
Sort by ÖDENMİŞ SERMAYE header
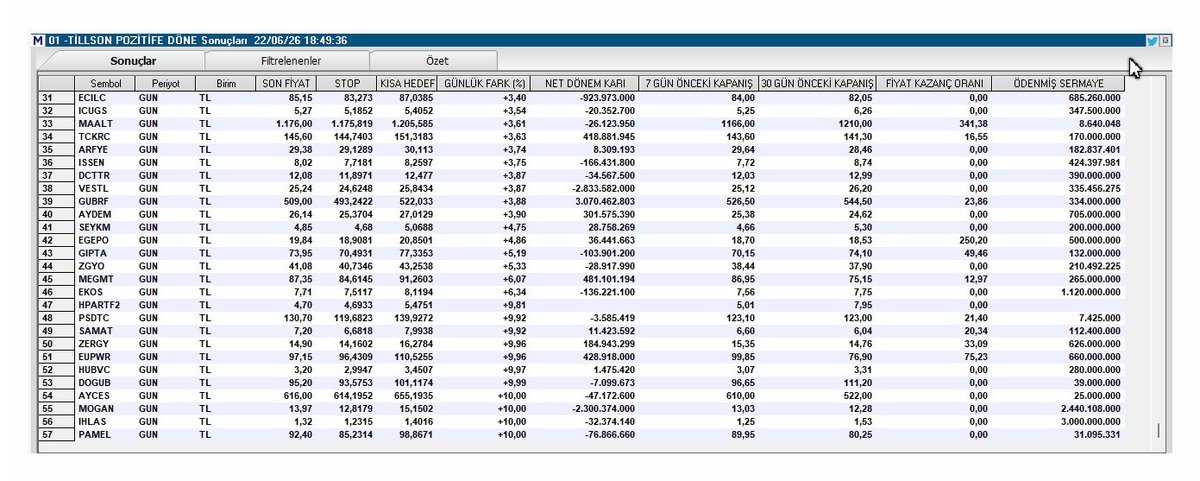[x=1058, y=84]
